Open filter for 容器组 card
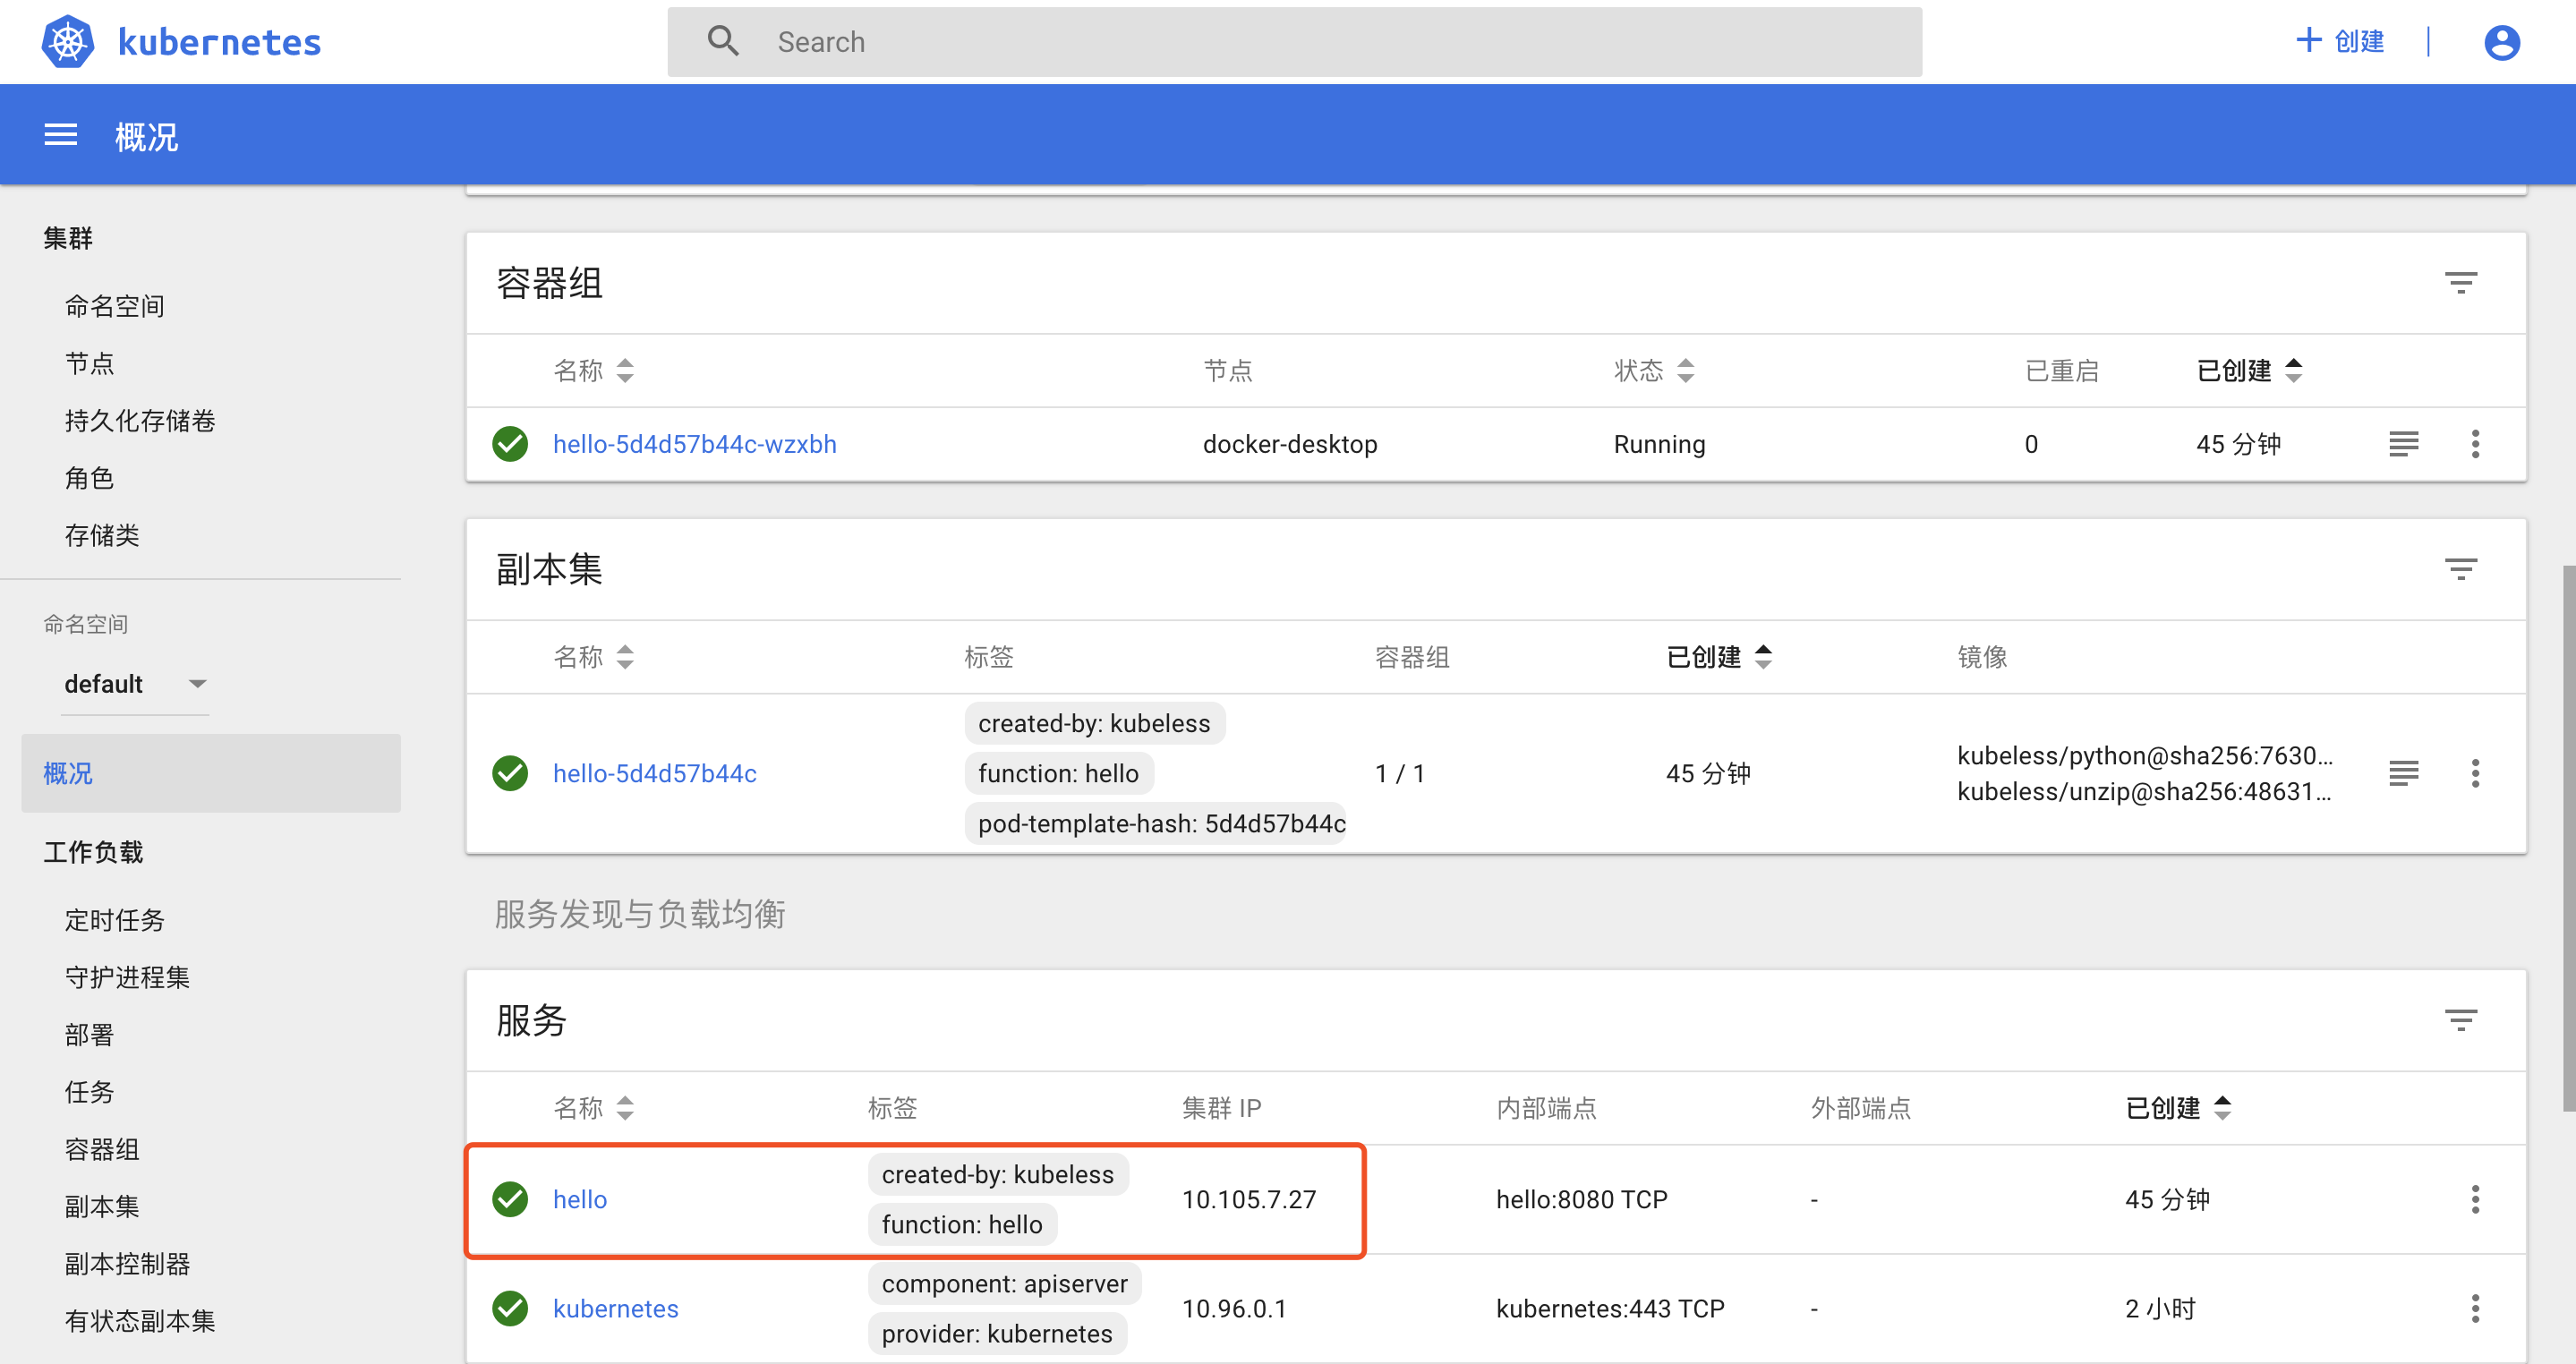The image size is (2576, 1364). click(2460, 283)
